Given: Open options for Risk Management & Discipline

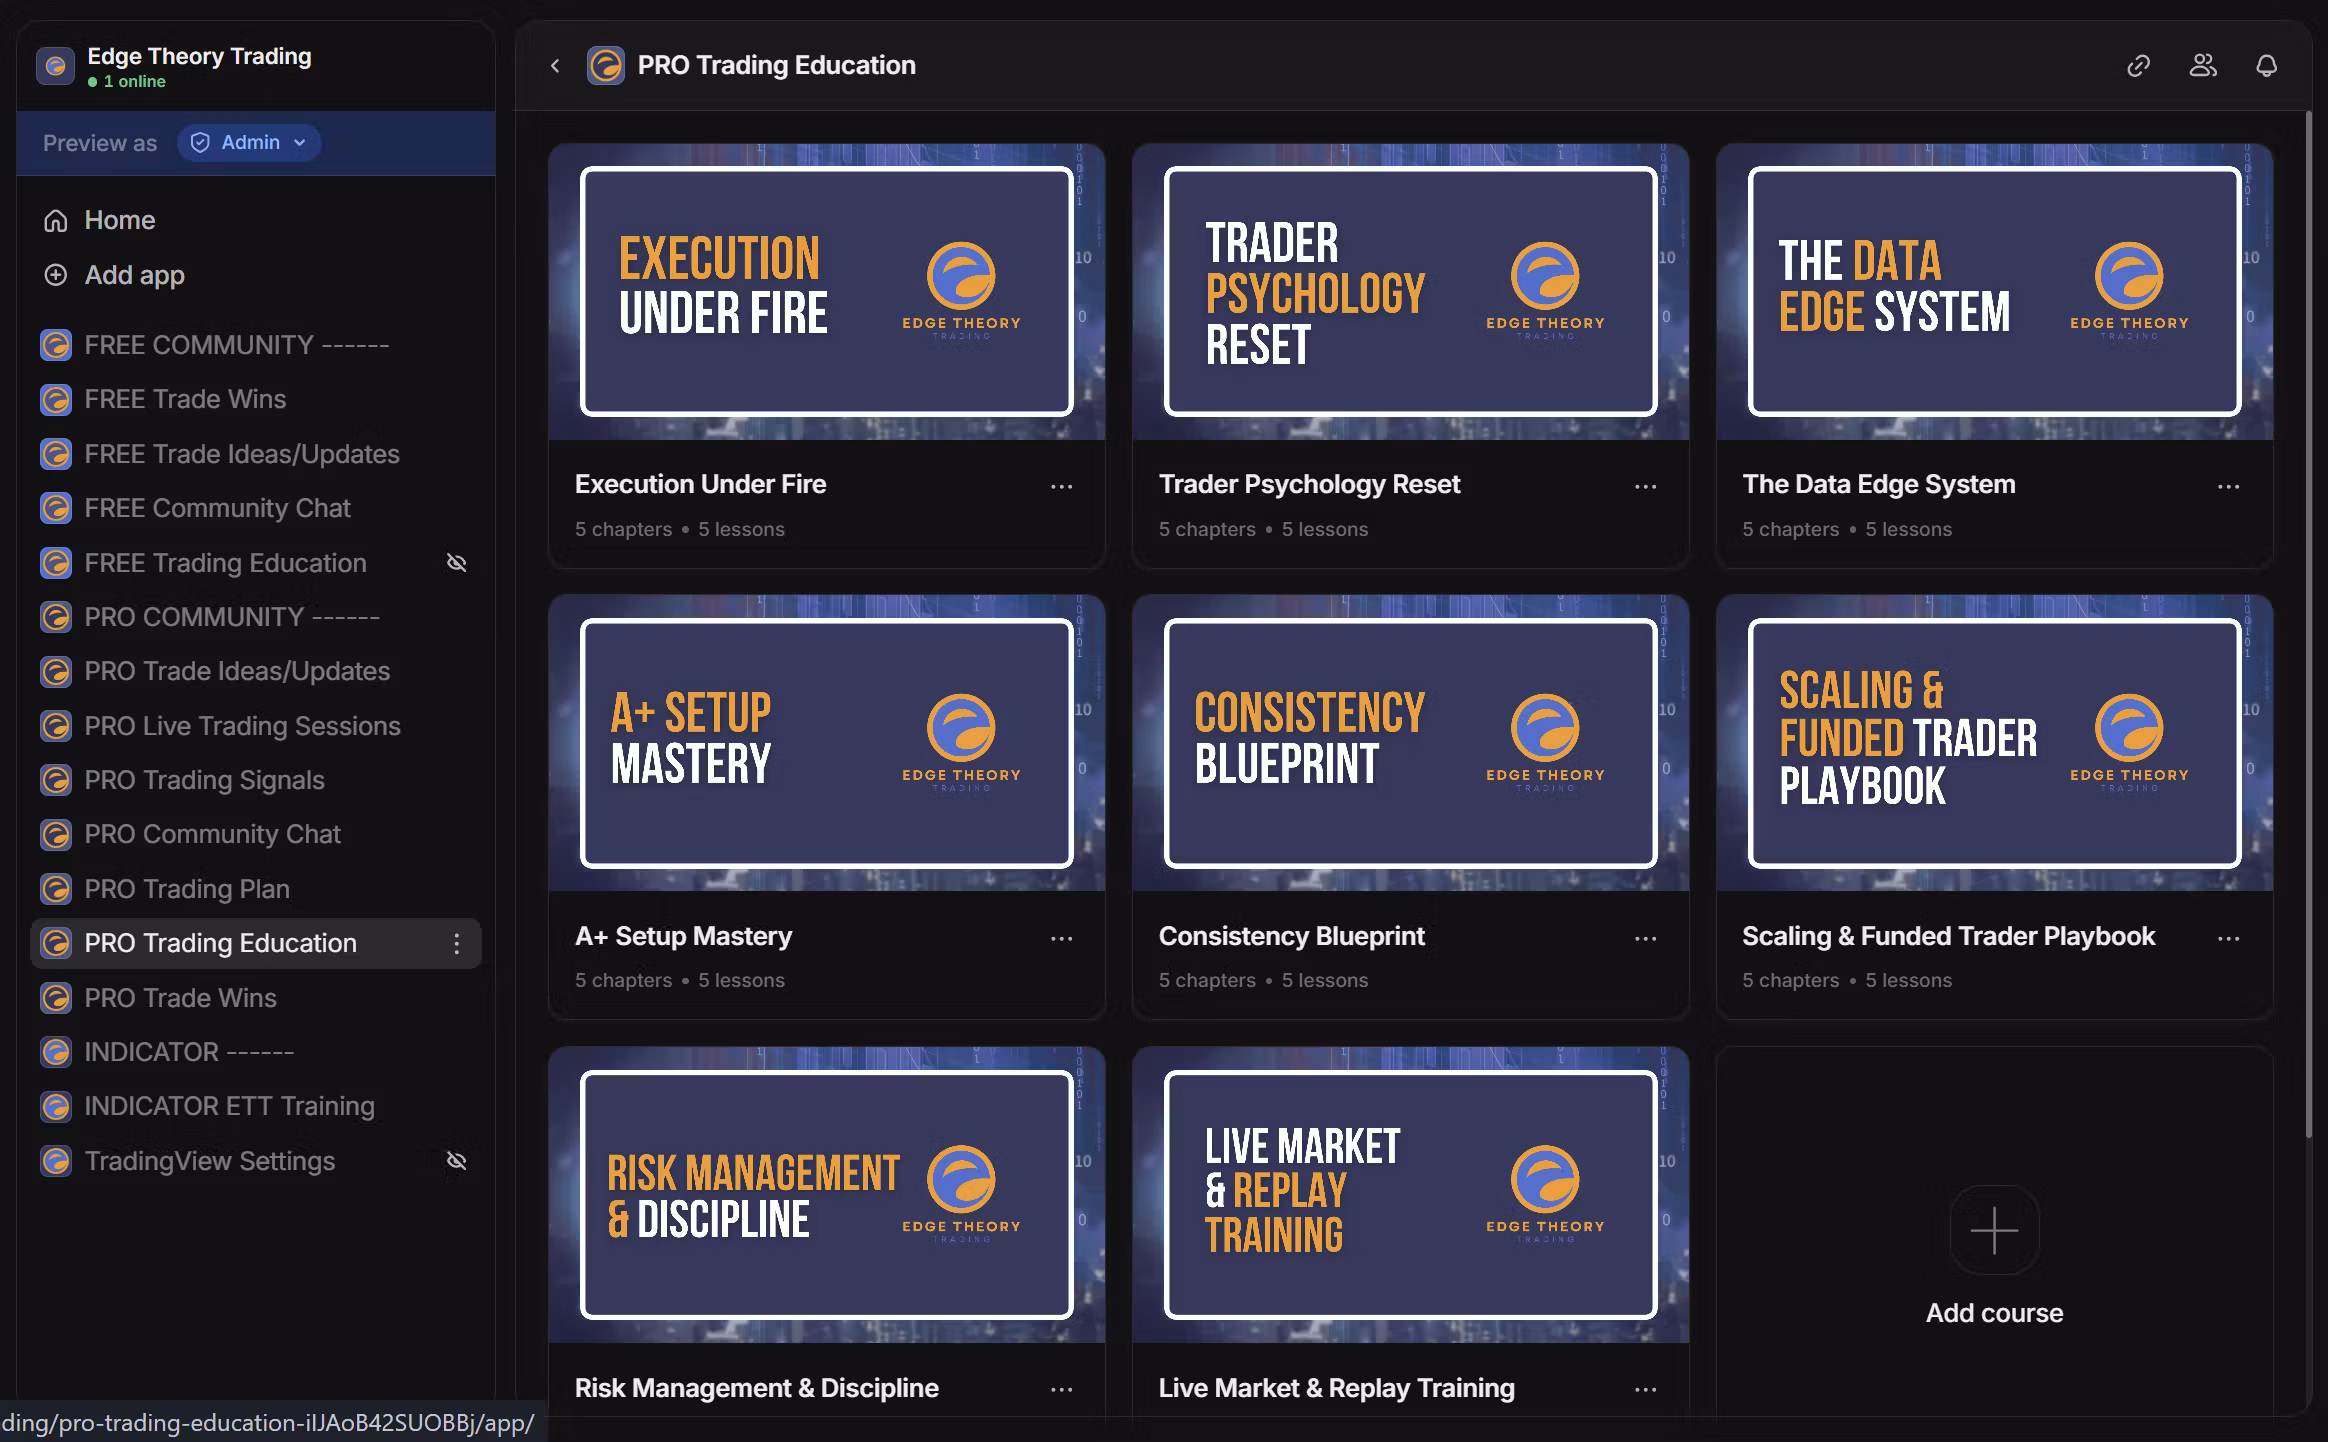Looking at the screenshot, I should tap(1061, 1389).
